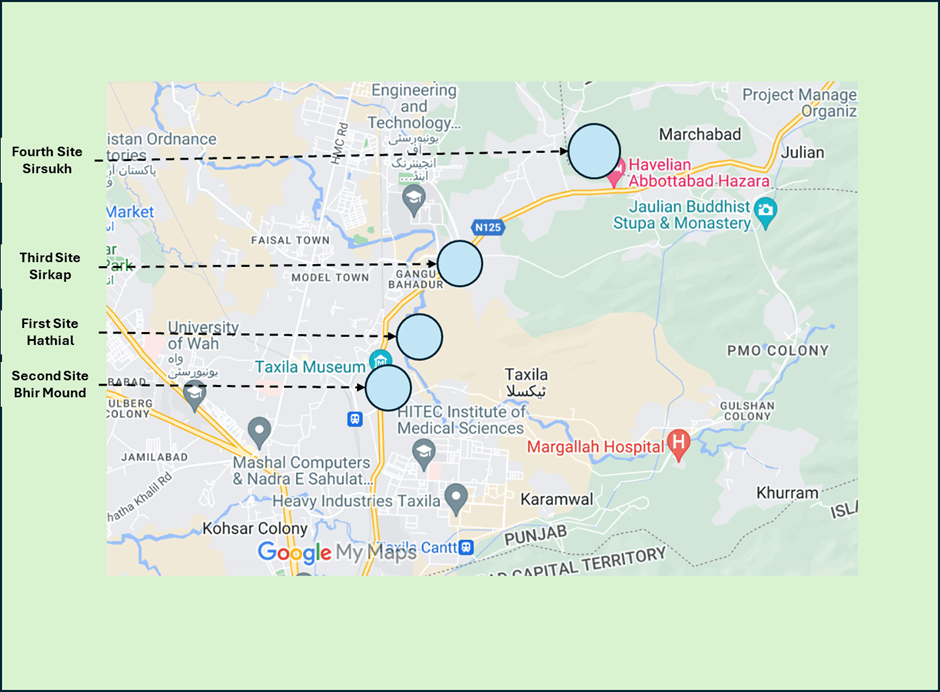Click the N125 highway shield marker
Viewport: 940px width, 692px height.
pos(487,227)
